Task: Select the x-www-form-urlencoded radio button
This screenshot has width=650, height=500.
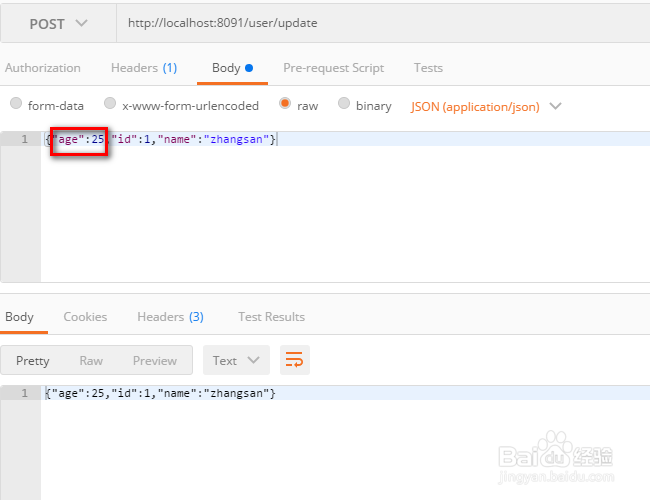Action: (110, 103)
